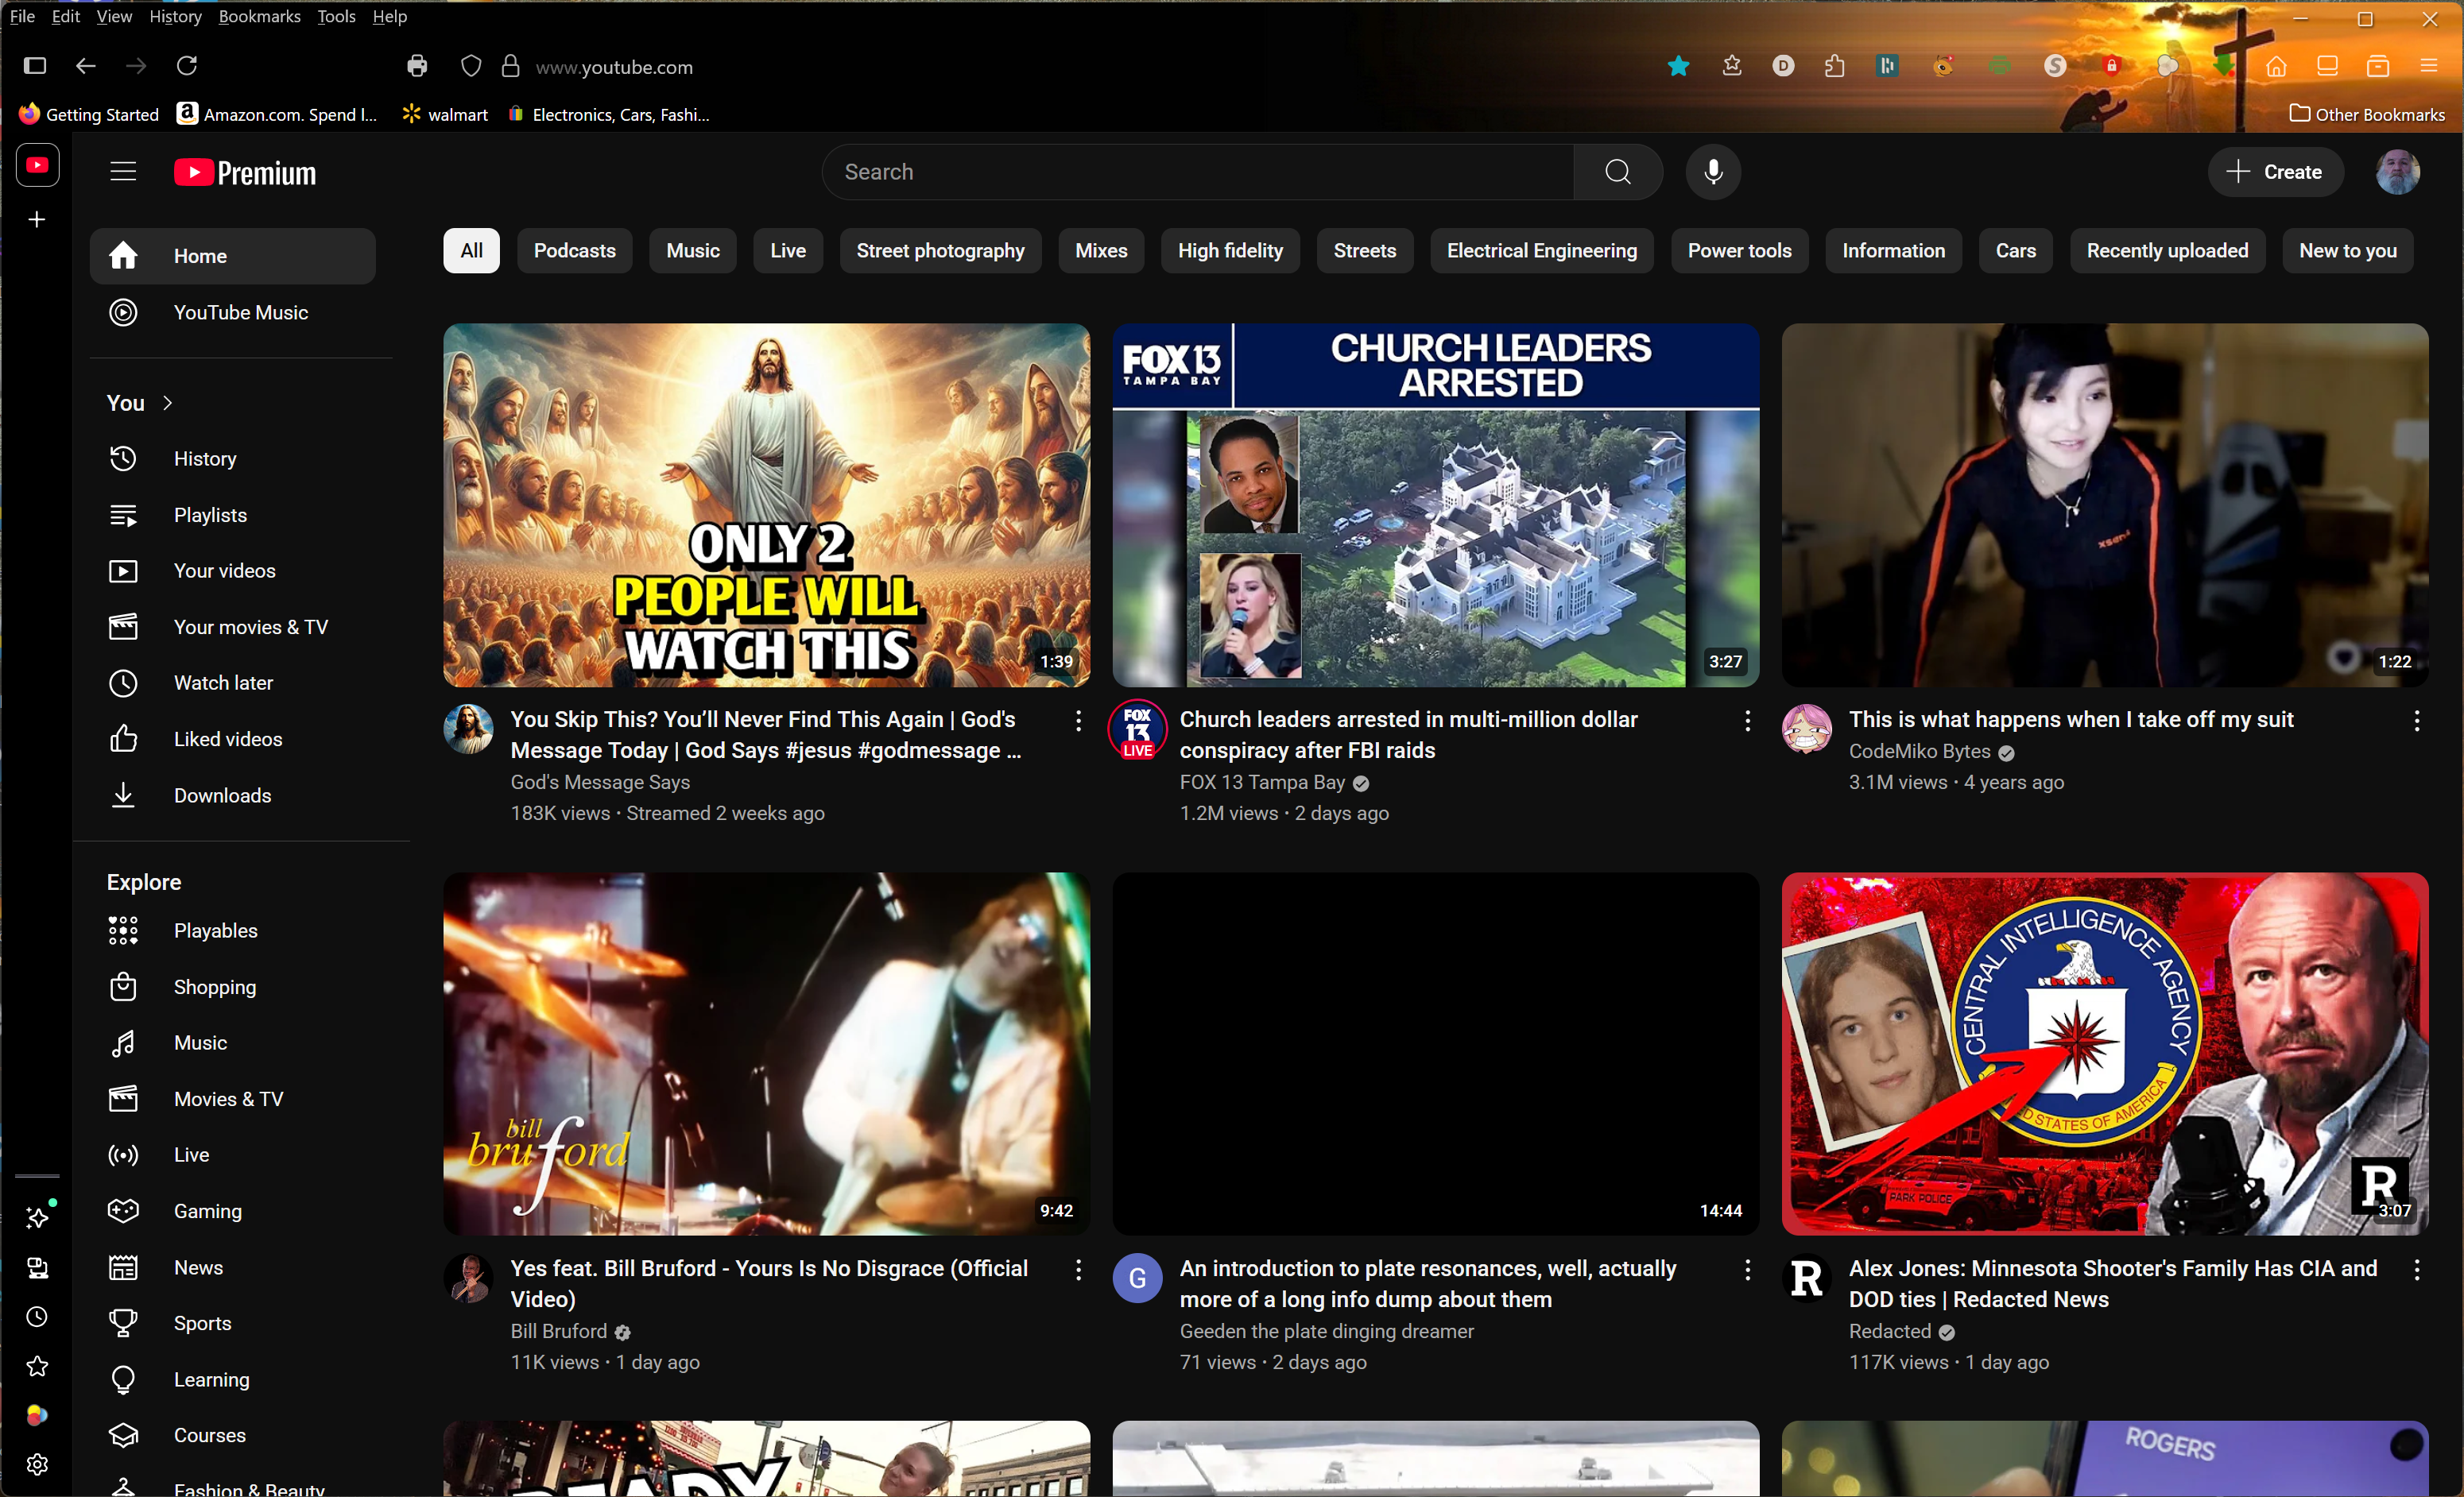Open the History sidebar item

click(205, 459)
